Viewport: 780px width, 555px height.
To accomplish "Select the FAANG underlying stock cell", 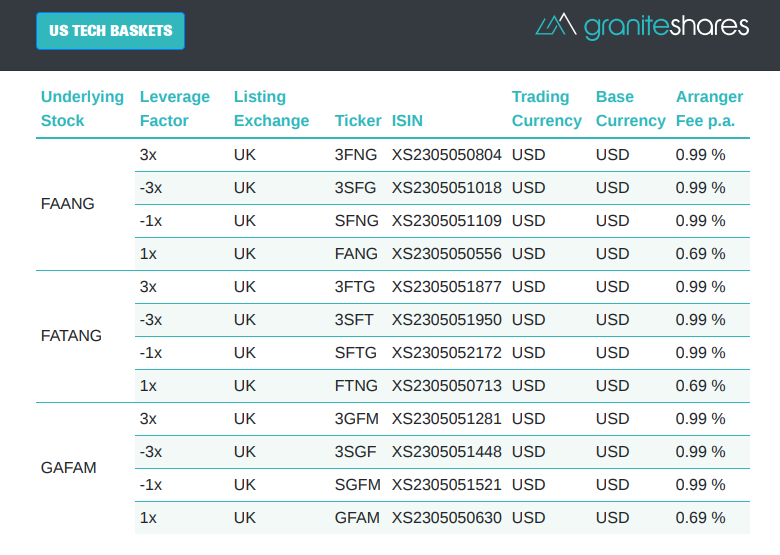I will tap(68, 204).
